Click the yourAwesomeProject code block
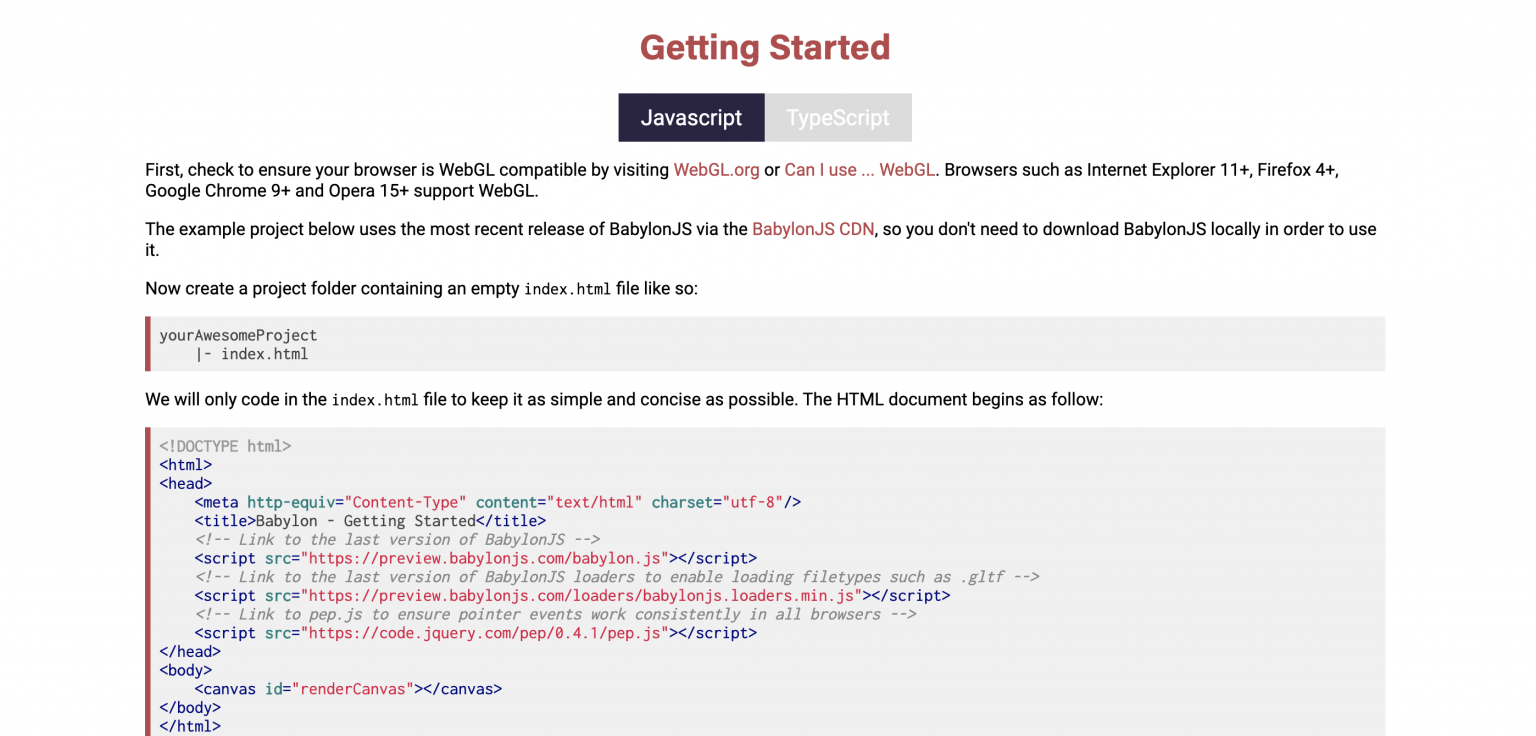 (x=238, y=335)
